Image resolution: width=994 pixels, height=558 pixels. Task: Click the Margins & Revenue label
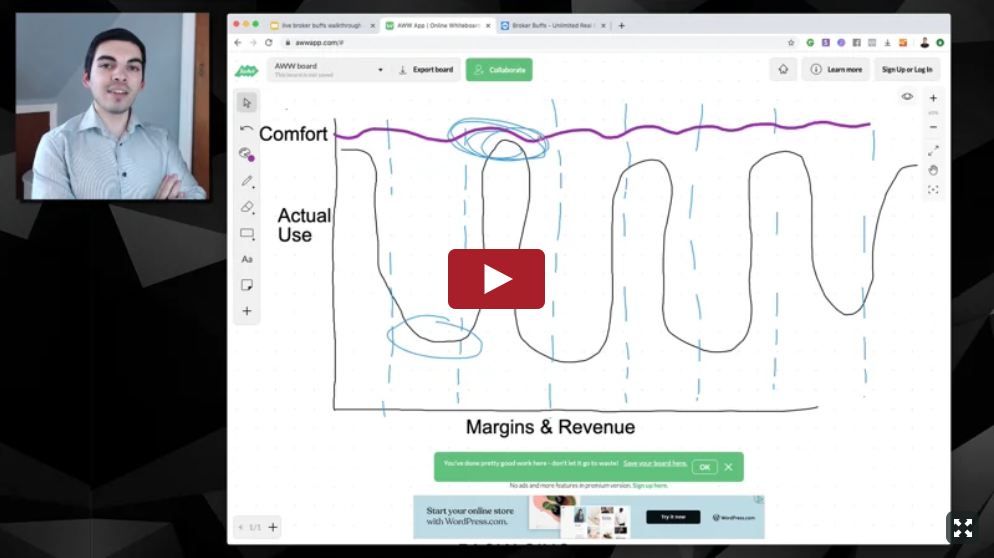pos(550,427)
